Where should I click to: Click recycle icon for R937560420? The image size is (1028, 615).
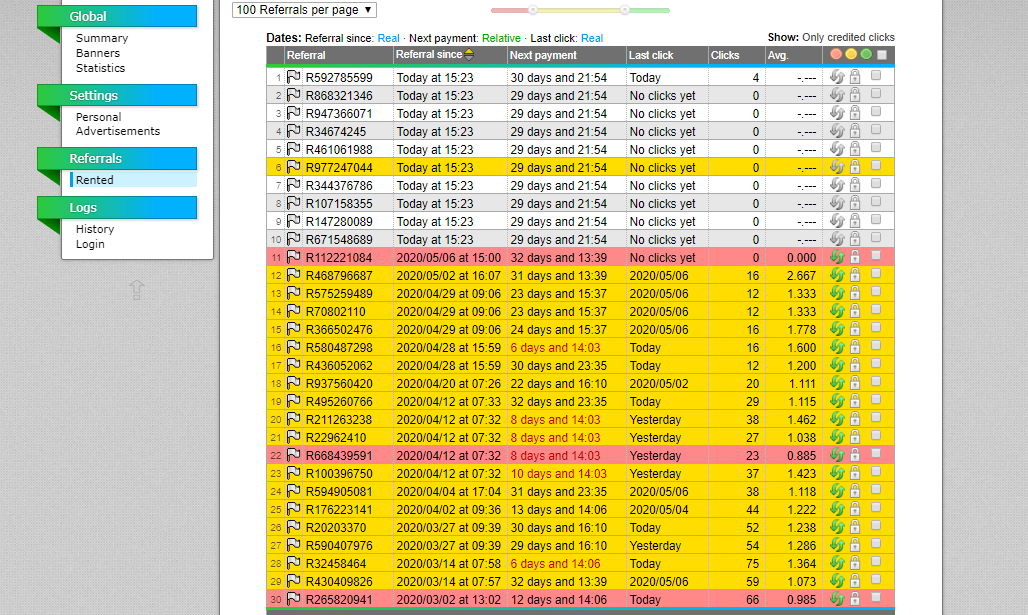[837, 383]
